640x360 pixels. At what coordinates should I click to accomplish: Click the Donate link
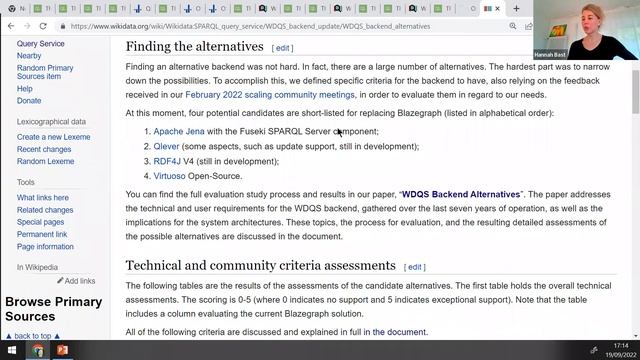29,100
